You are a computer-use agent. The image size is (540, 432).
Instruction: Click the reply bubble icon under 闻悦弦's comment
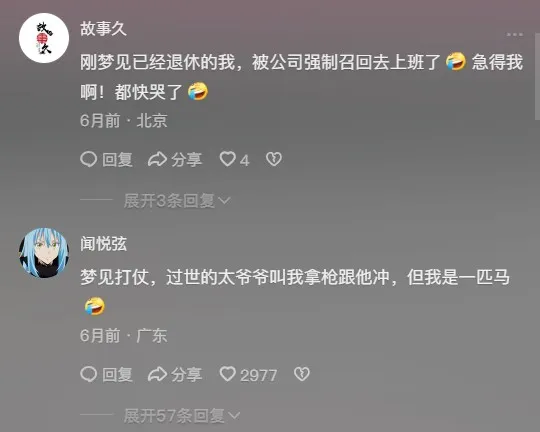coord(89,374)
